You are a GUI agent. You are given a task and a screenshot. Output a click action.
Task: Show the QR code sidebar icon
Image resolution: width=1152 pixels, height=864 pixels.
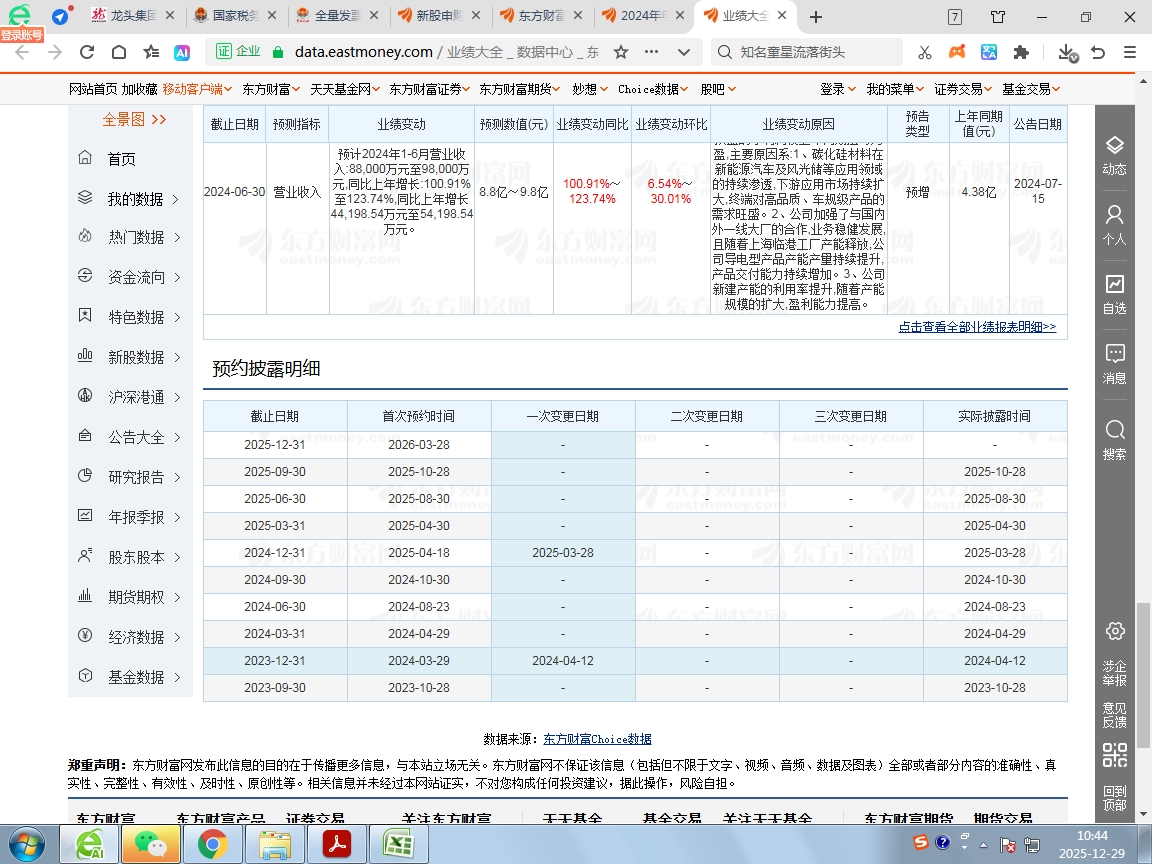[x=1115, y=755]
